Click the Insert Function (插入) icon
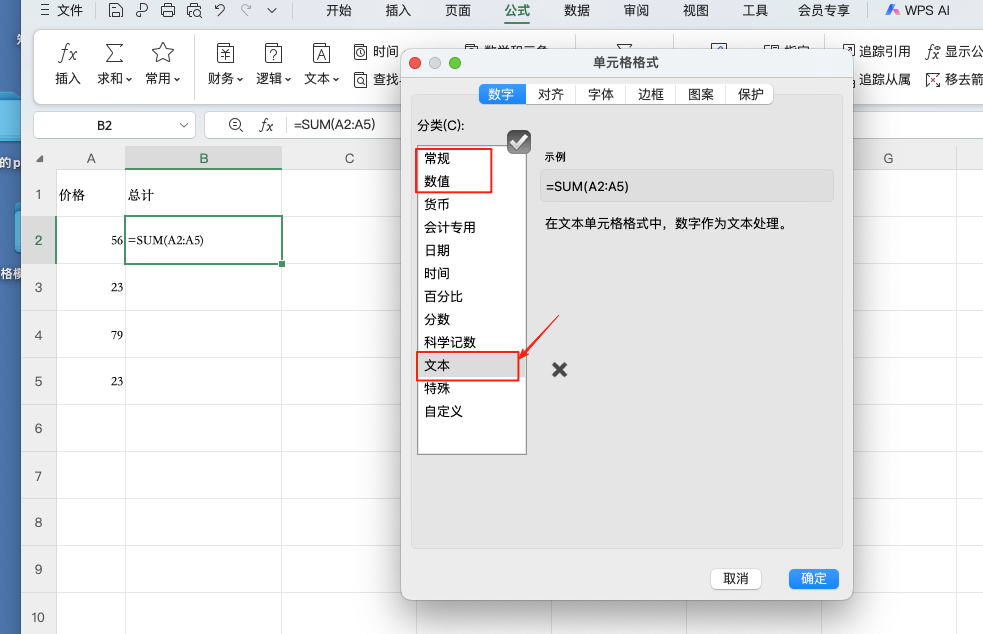 coord(66,60)
